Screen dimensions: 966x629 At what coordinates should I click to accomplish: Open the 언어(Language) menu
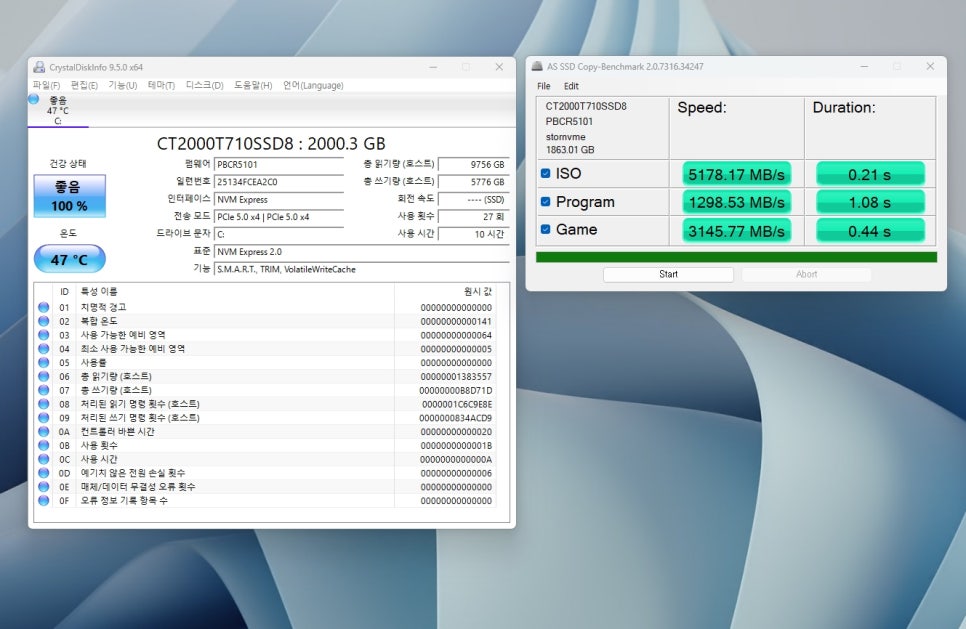click(313, 85)
